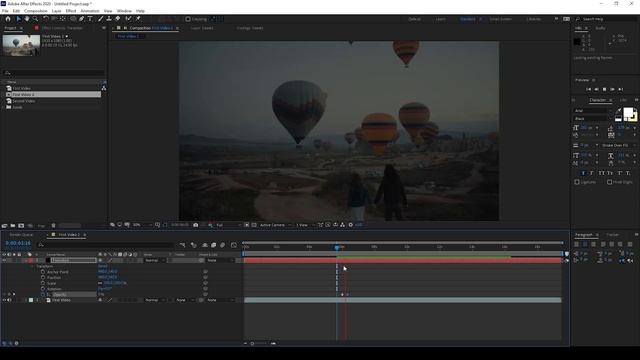The height and width of the screenshot is (360, 640).
Task: Switch to the Render Queue tab
Action: (21, 235)
